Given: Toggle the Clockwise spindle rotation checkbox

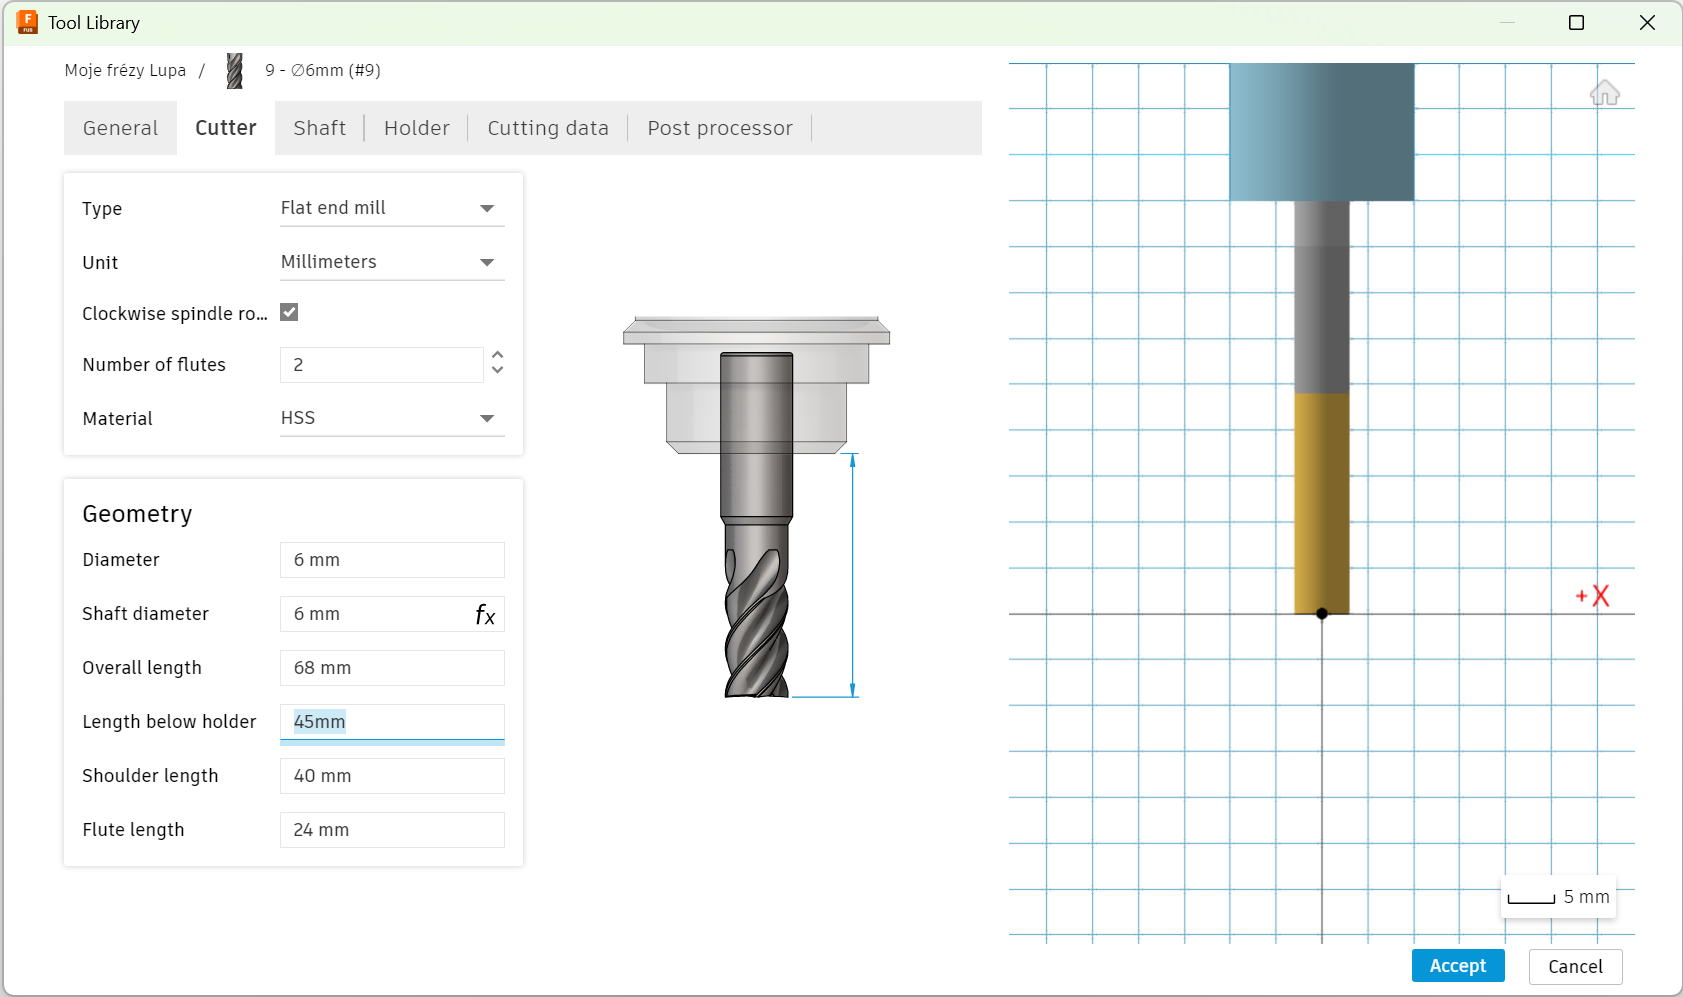Looking at the screenshot, I should pos(289,312).
